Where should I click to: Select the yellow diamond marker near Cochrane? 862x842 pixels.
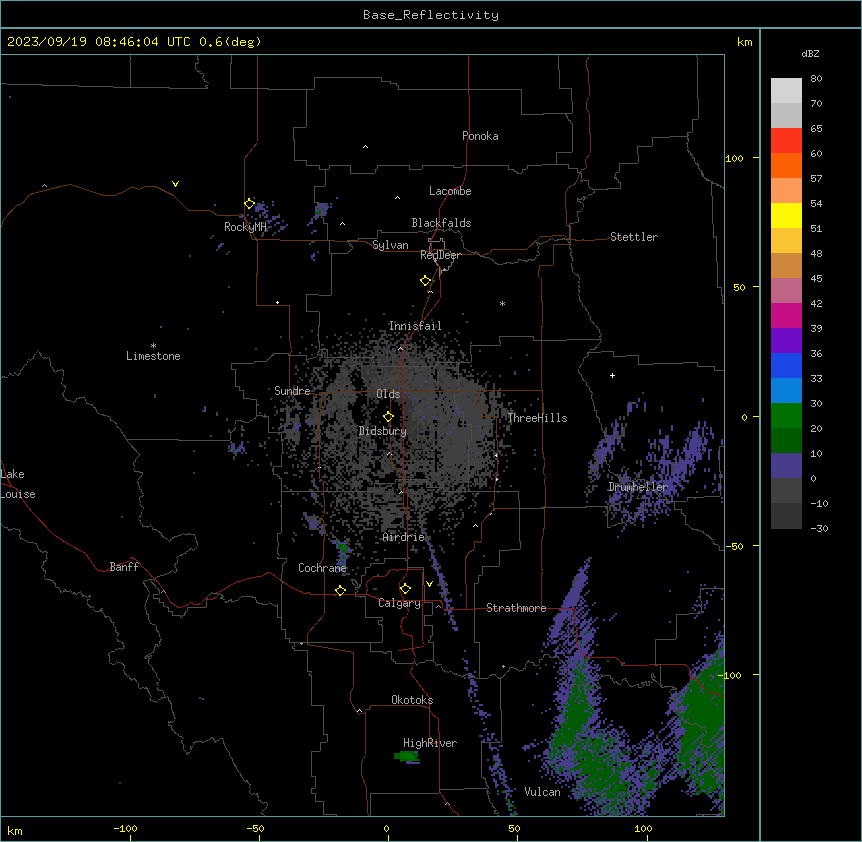[340, 590]
